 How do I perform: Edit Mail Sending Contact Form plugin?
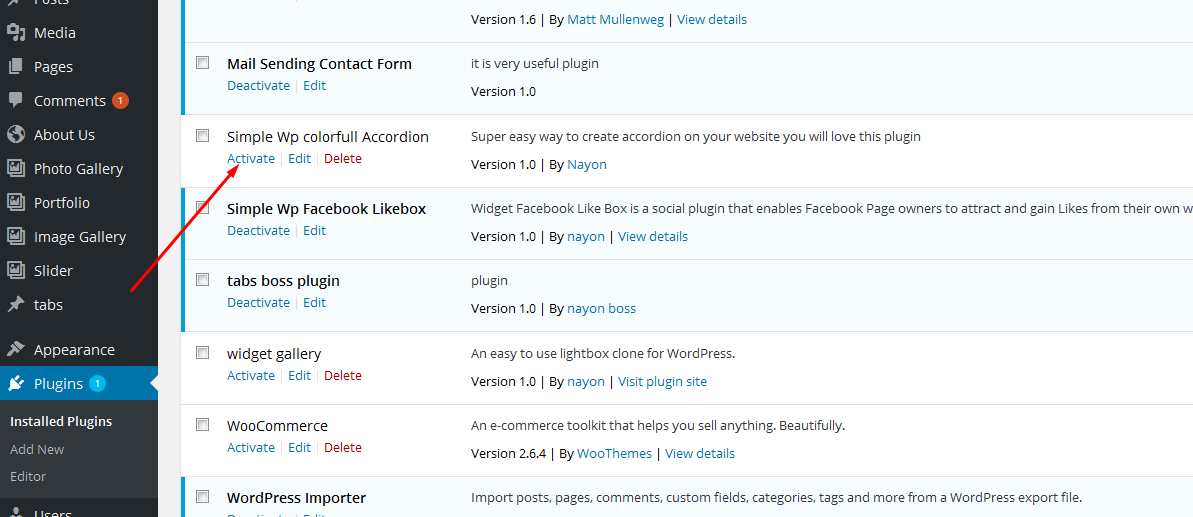coord(314,85)
